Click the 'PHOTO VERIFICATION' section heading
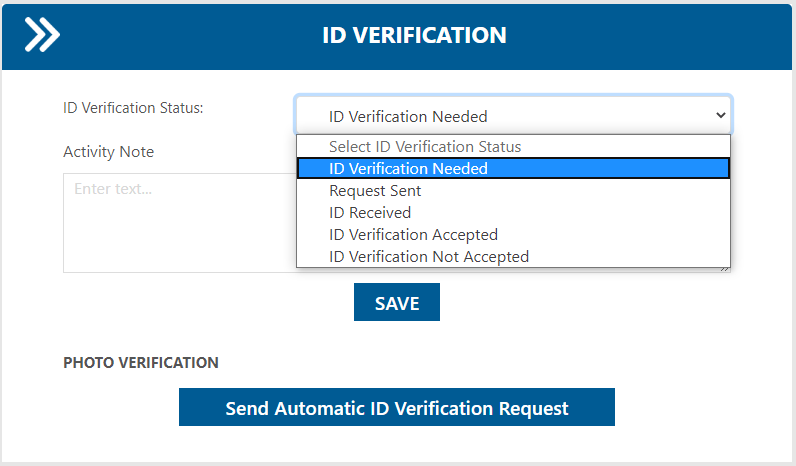The width and height of the screenshot is (796, 466). [140, 362]
